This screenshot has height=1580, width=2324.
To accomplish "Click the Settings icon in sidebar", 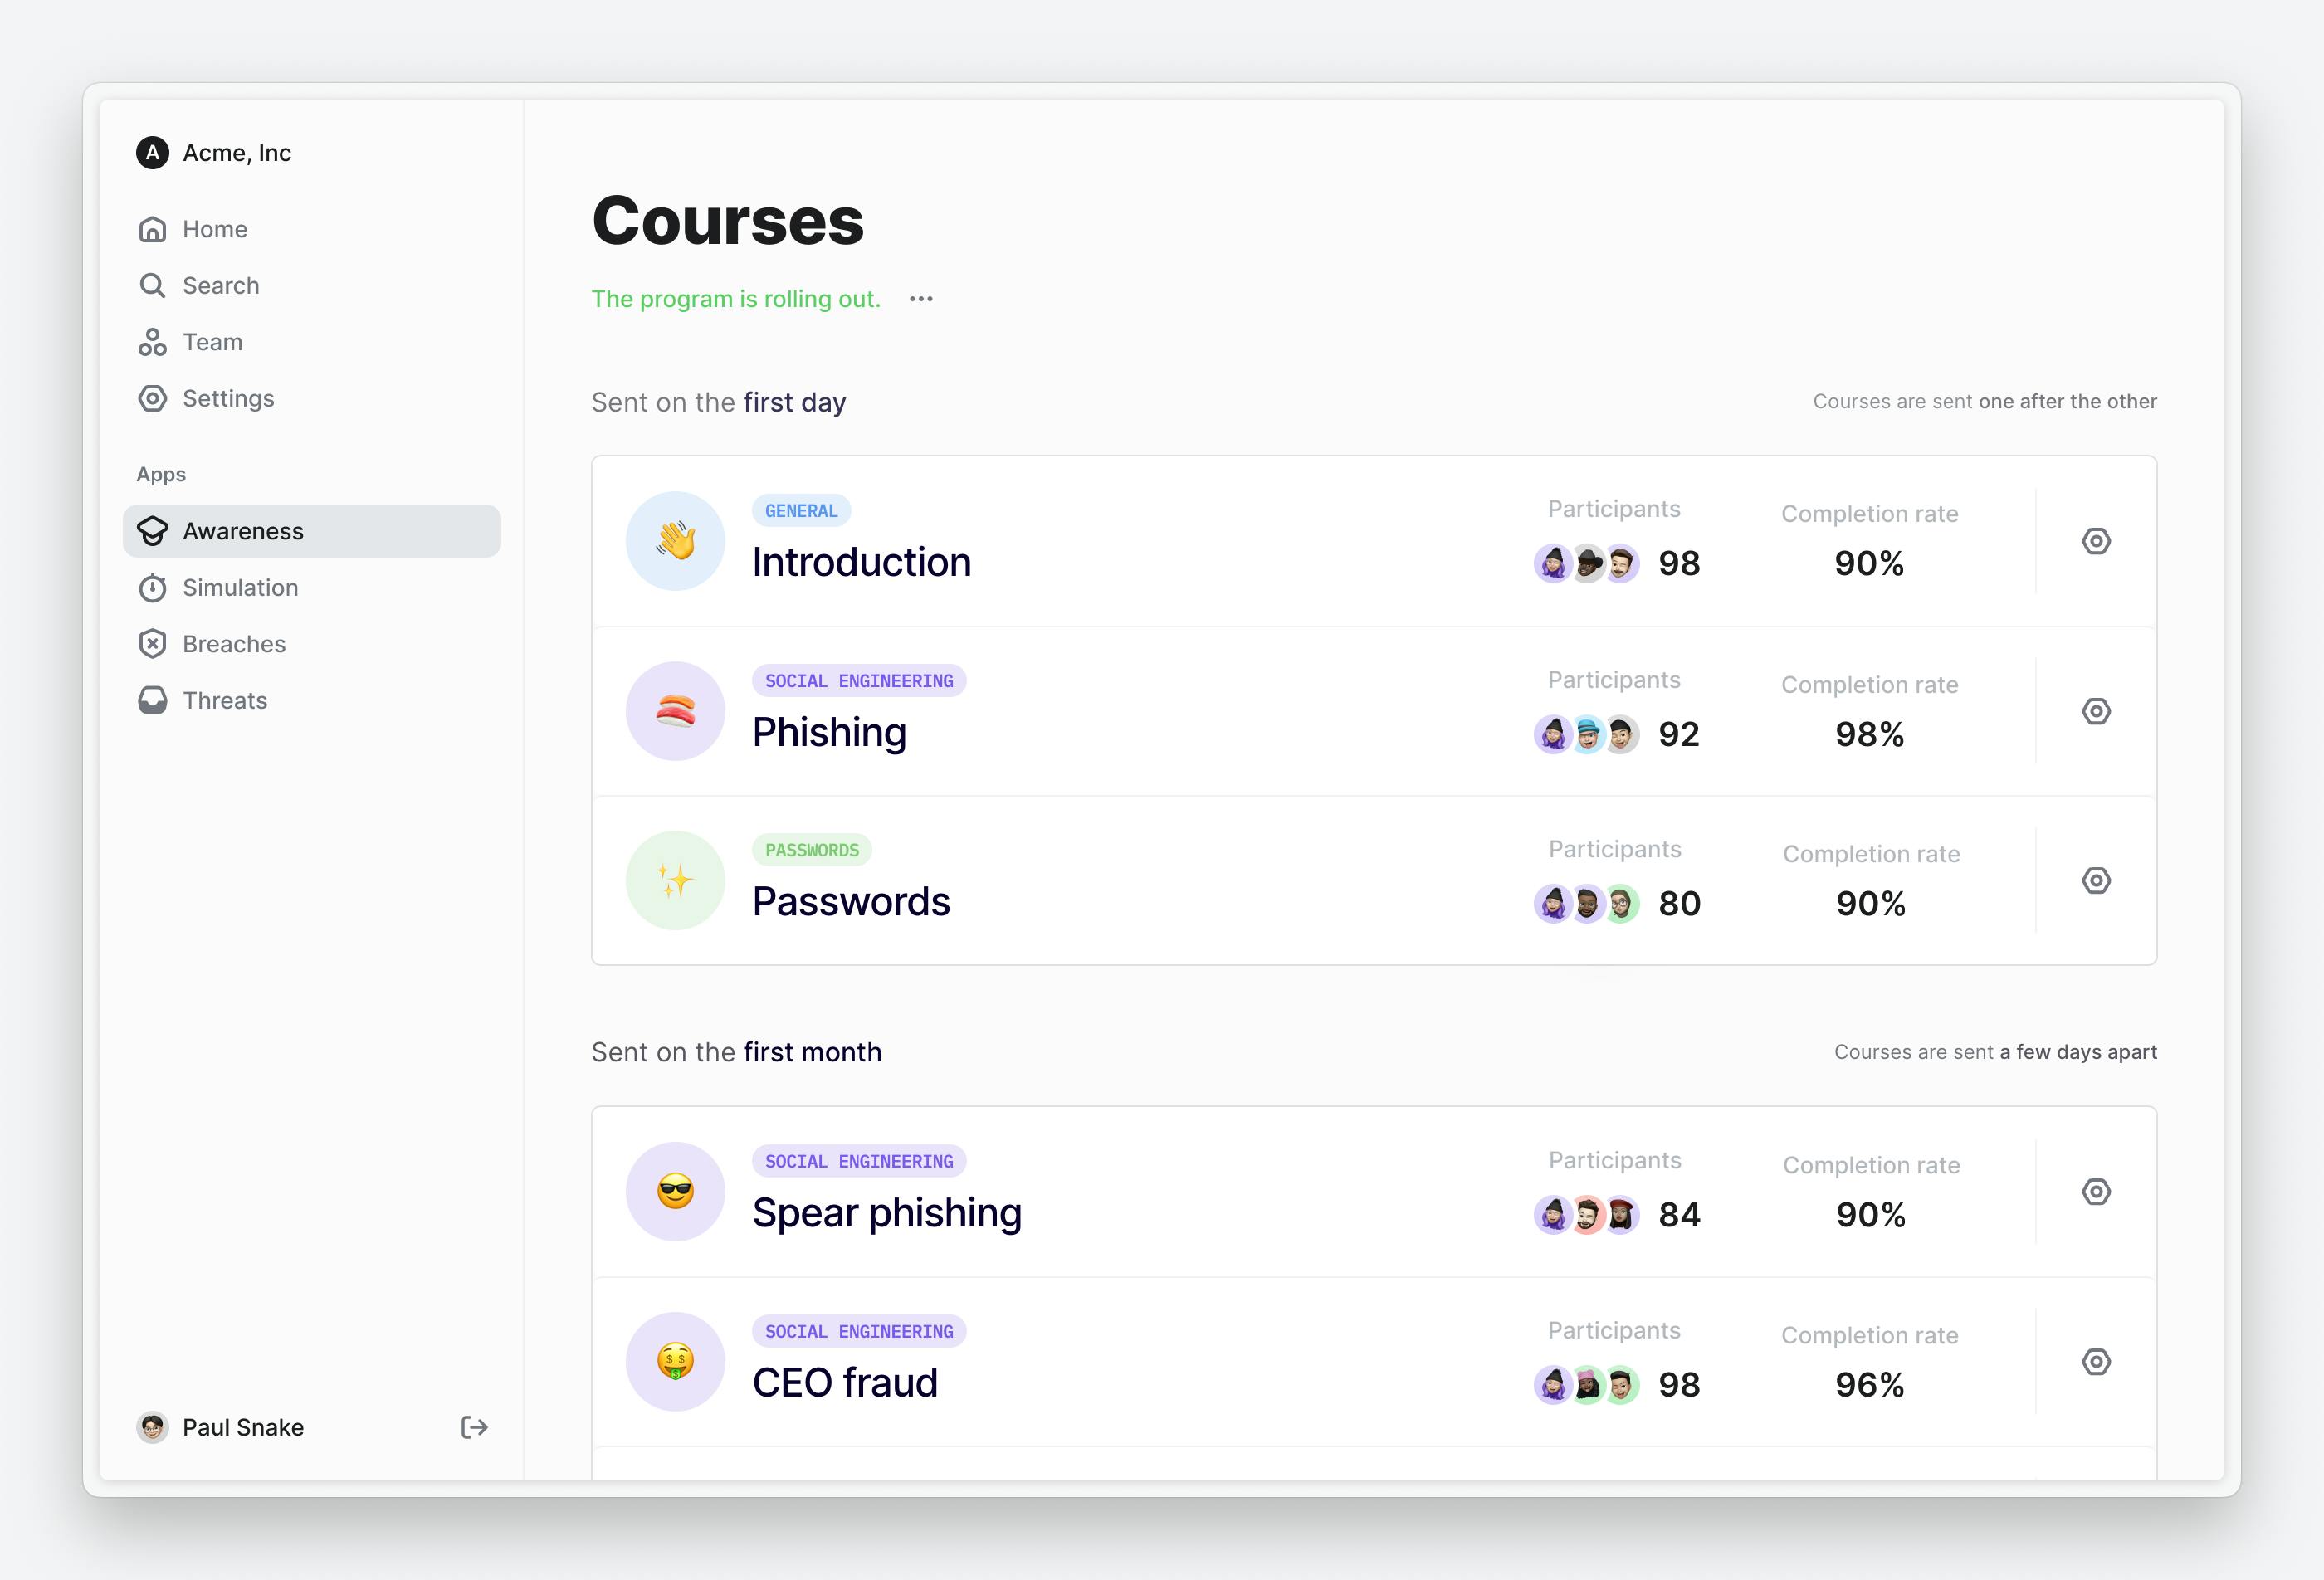I will click(x=155, y=397).
